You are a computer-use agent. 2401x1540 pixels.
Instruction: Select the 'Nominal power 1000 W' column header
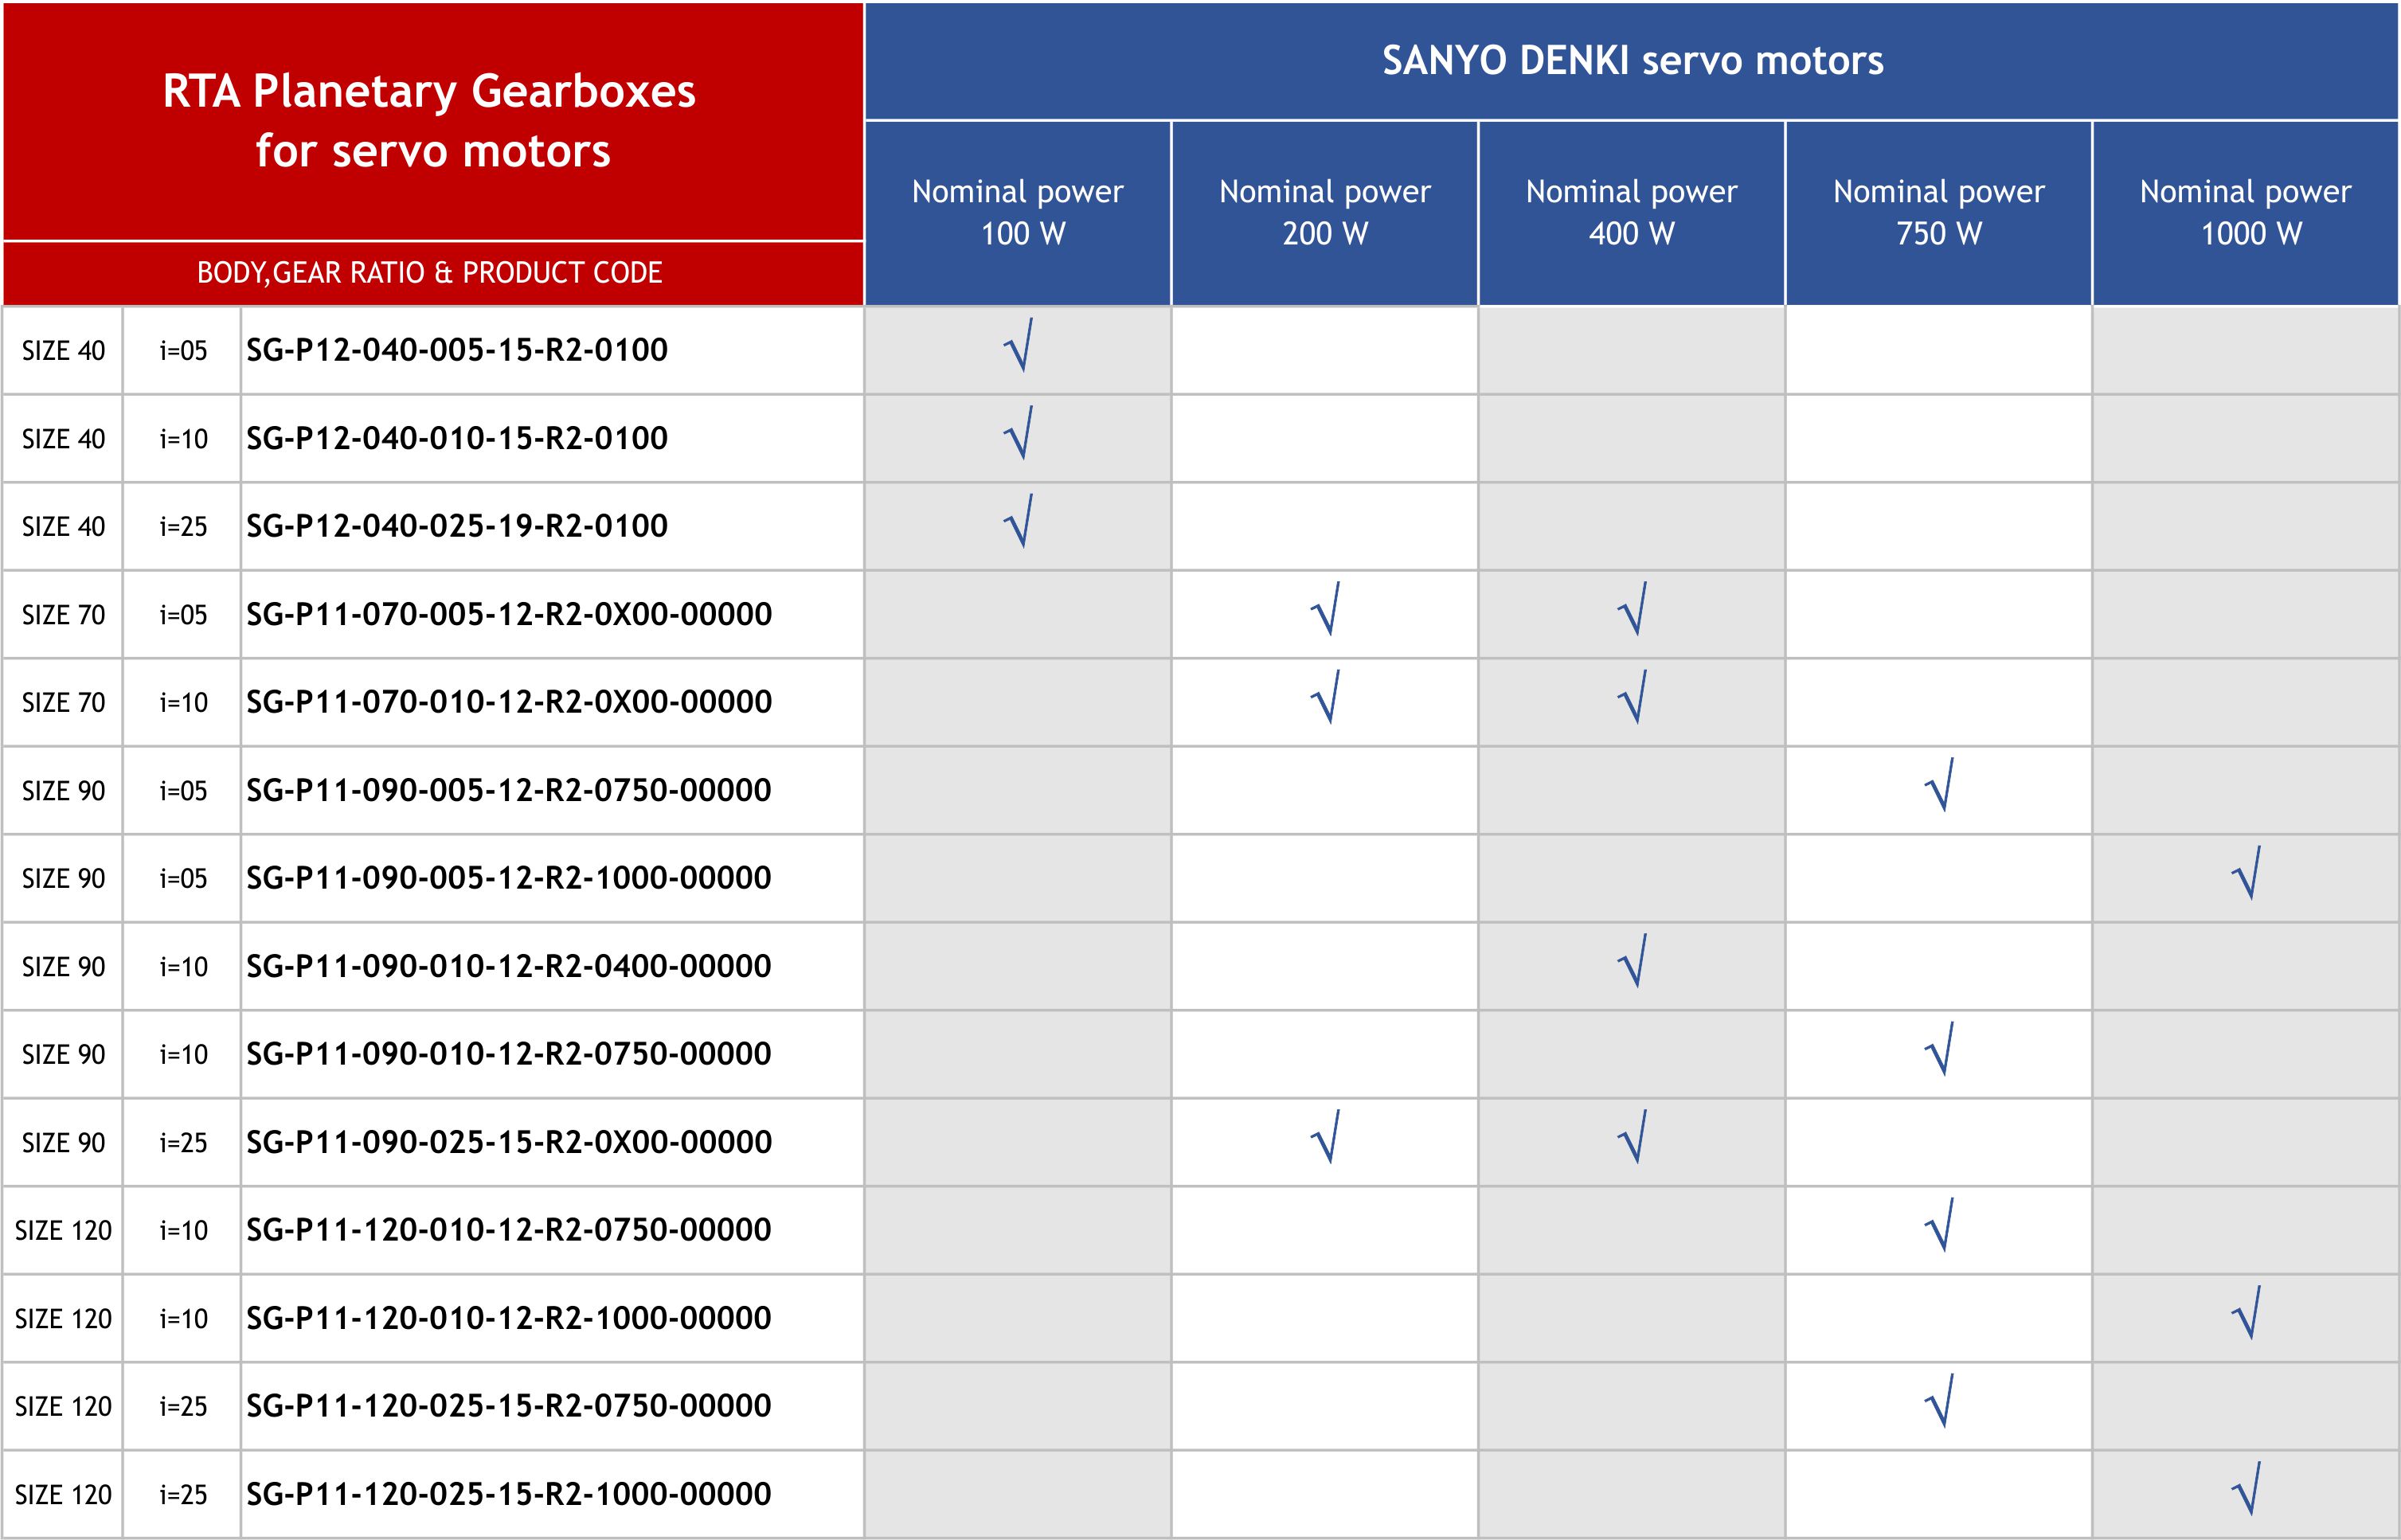click(2246, 212)
